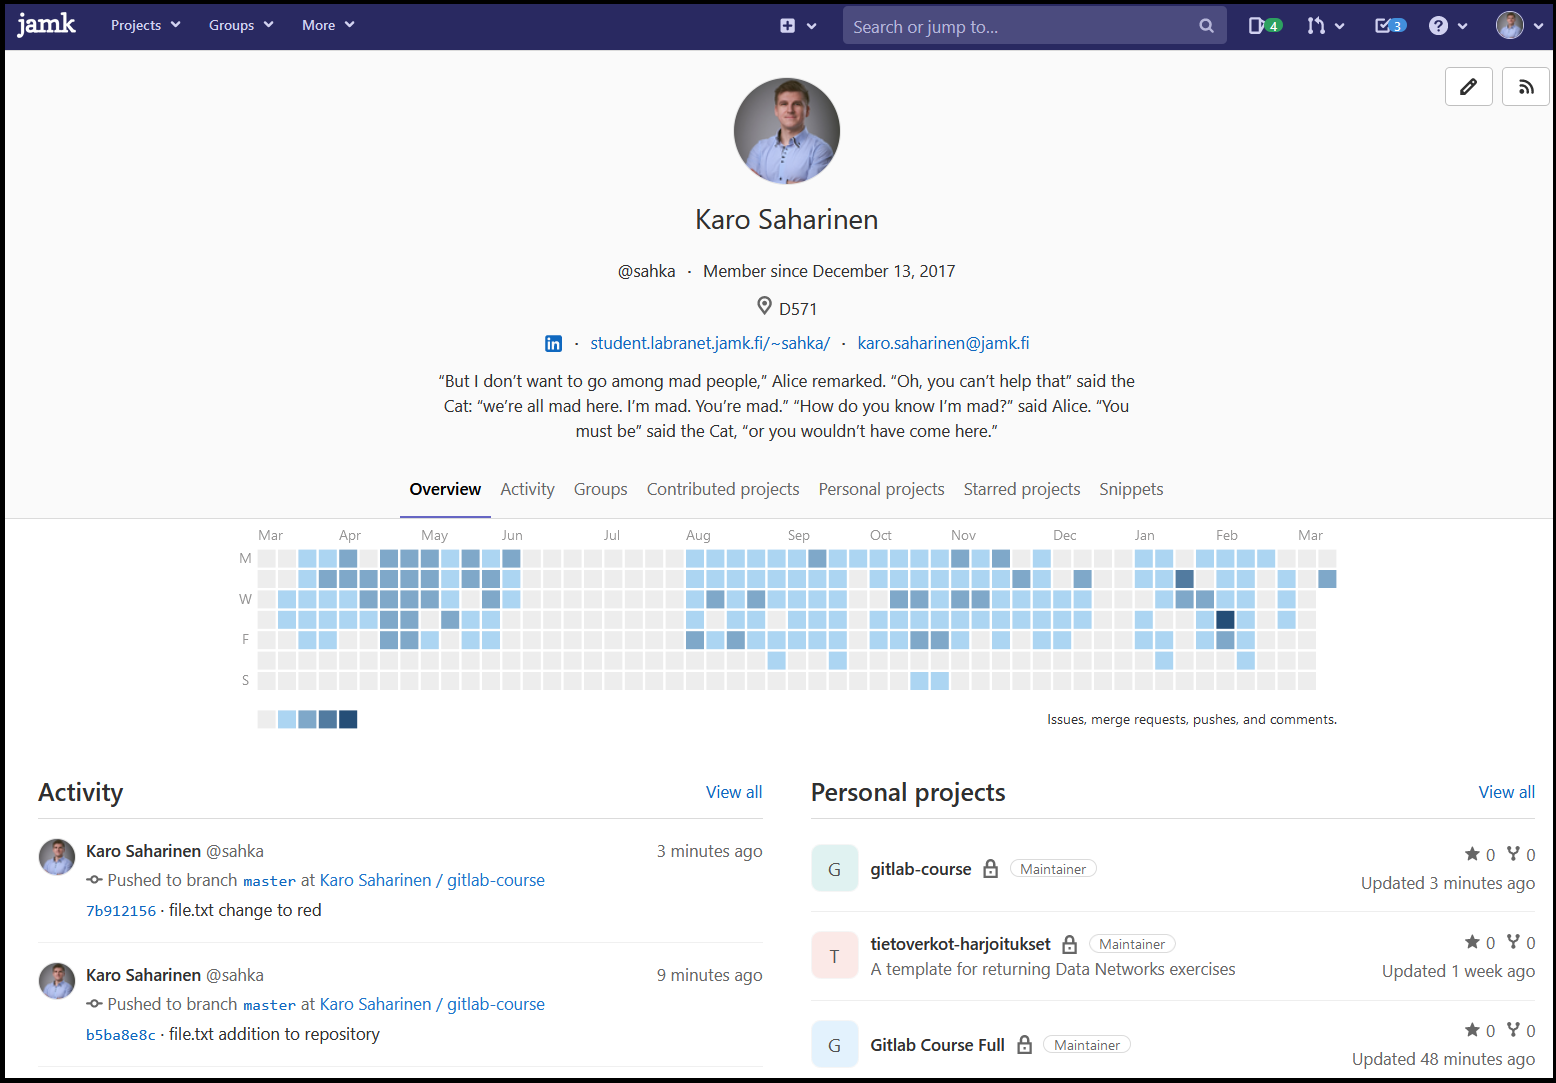Expand the new item plus dropdown
Image resolution: width=1556 pixels, height=1083 pixels.
coord(798,26)
